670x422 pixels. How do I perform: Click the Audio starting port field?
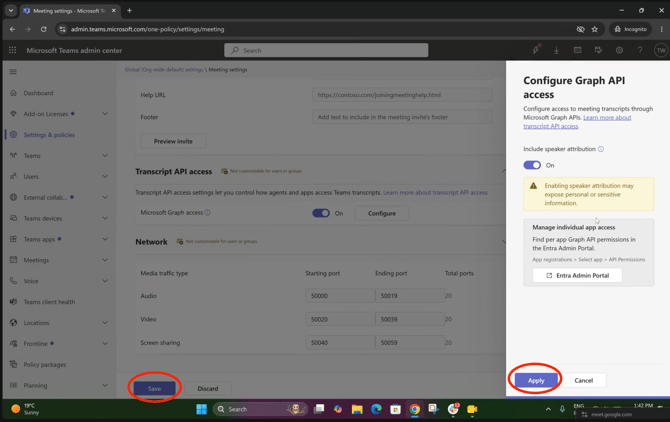[x=340, y=296]
